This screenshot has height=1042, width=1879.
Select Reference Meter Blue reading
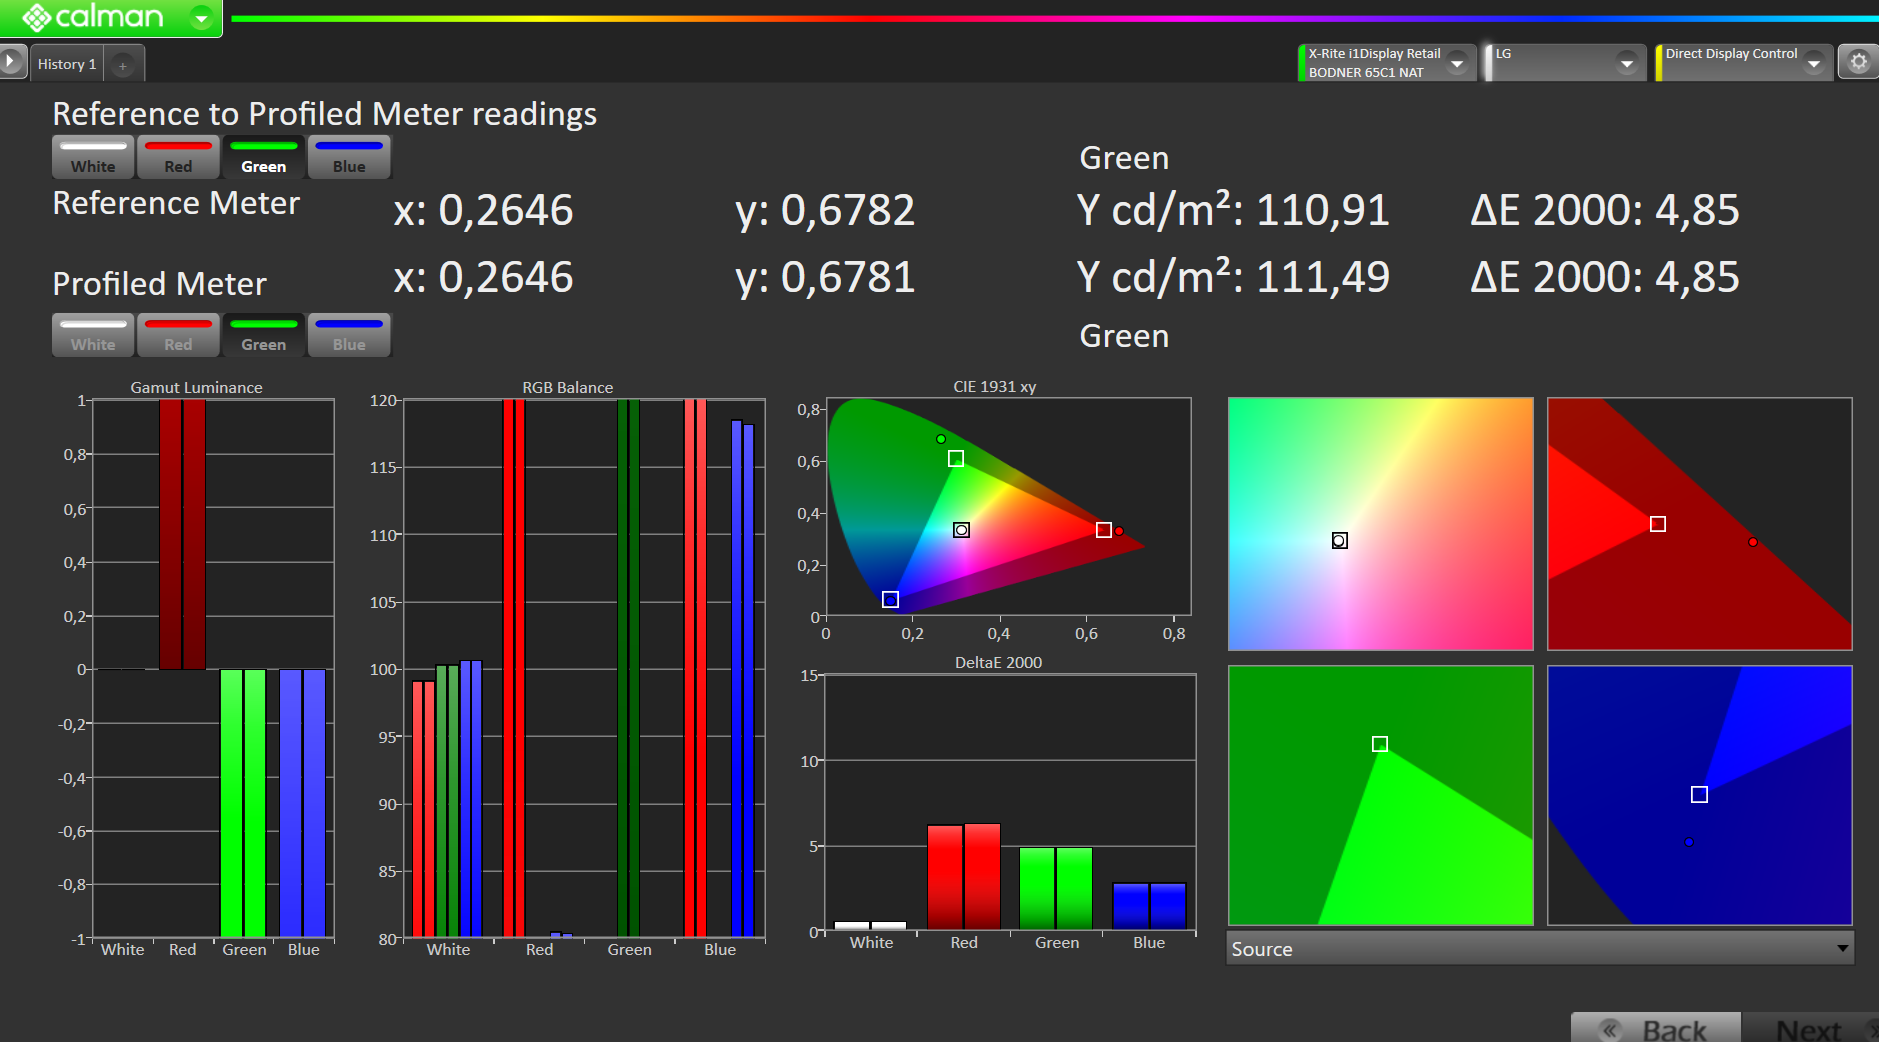click(x=349, y=157)
